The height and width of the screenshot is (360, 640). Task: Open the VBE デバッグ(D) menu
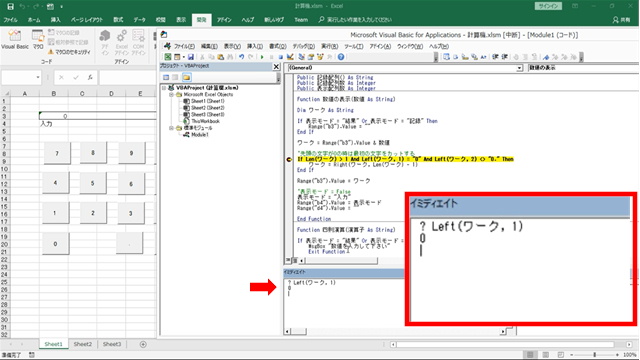(x=304, y=47)
